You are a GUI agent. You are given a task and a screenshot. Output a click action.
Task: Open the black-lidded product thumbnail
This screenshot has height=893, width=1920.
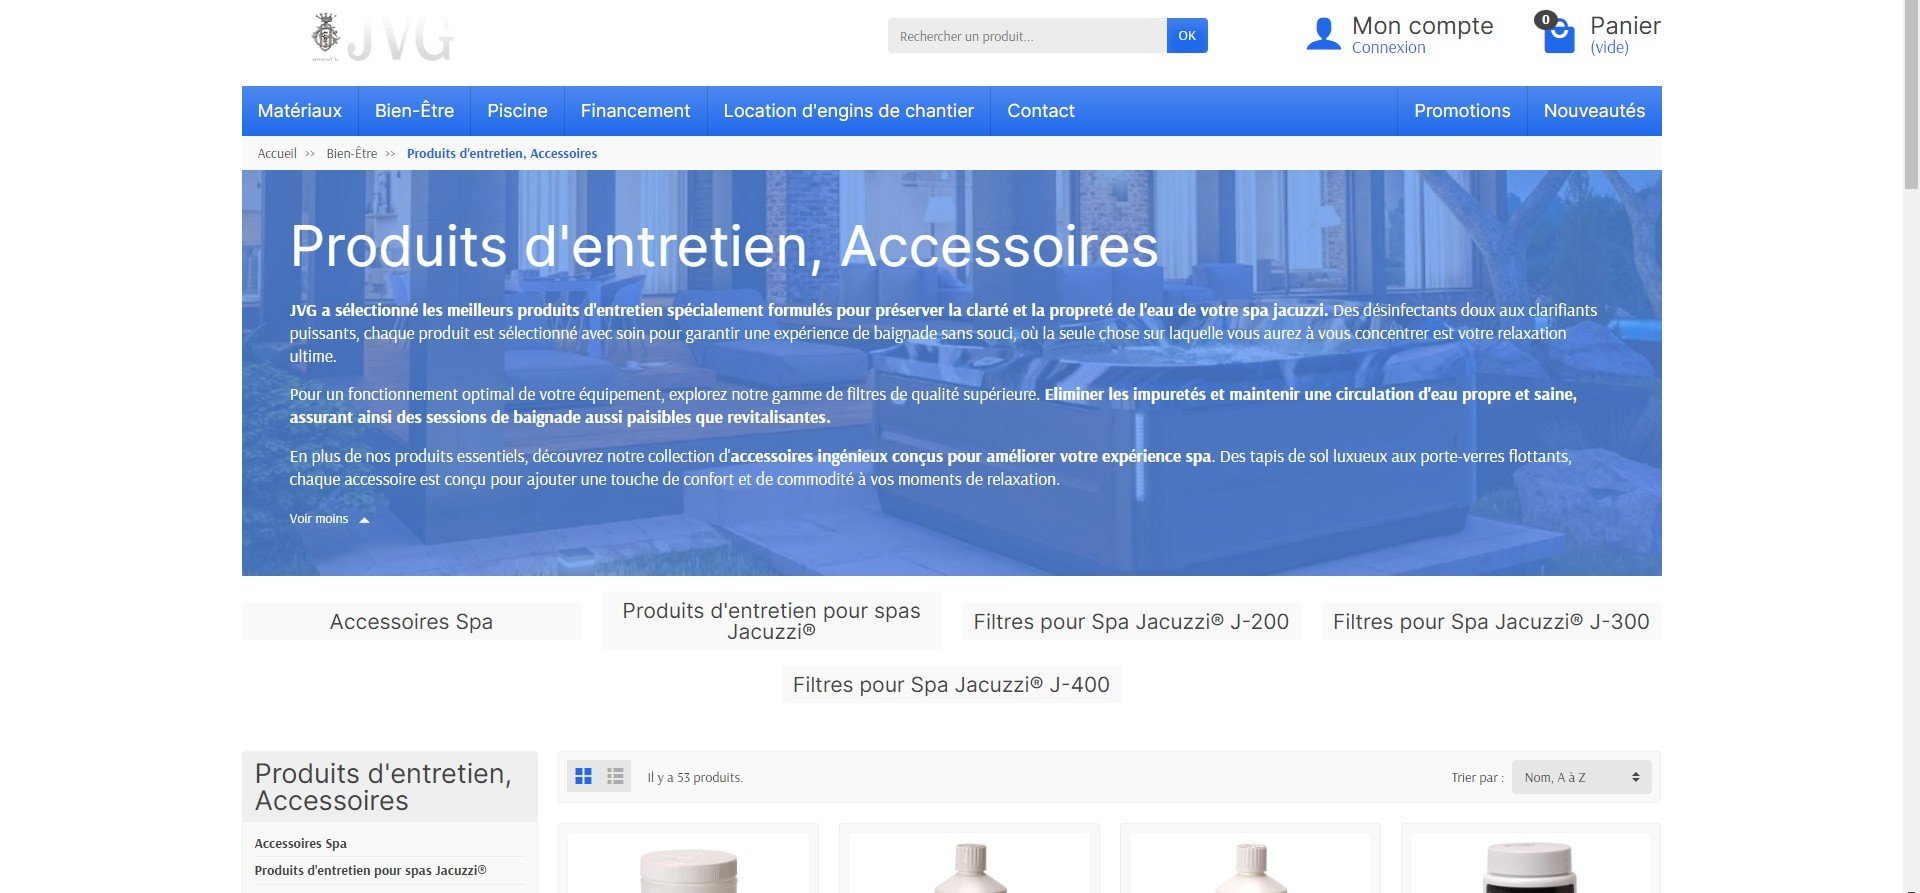(x=1530, y=865)
